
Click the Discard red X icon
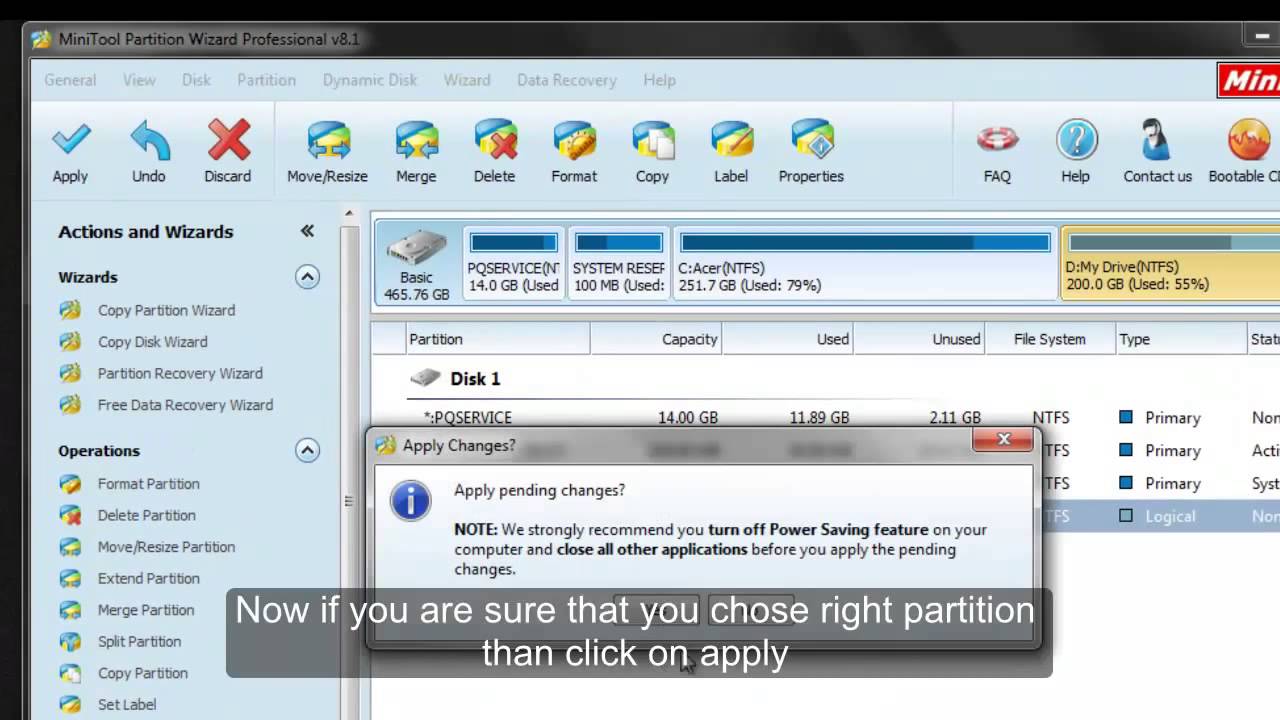click(228, 141)
